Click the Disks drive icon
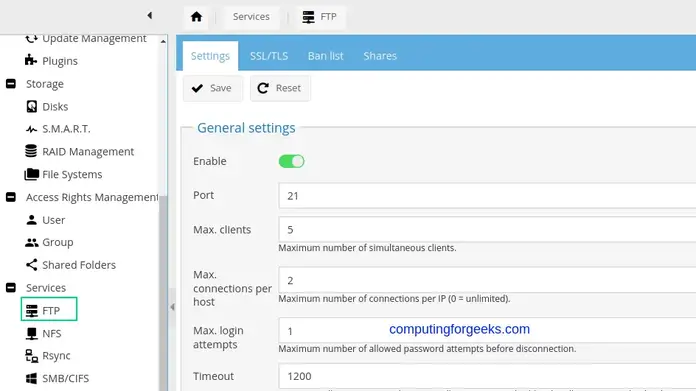The height and width of the screenshot is (391, 696). [32, 107]
